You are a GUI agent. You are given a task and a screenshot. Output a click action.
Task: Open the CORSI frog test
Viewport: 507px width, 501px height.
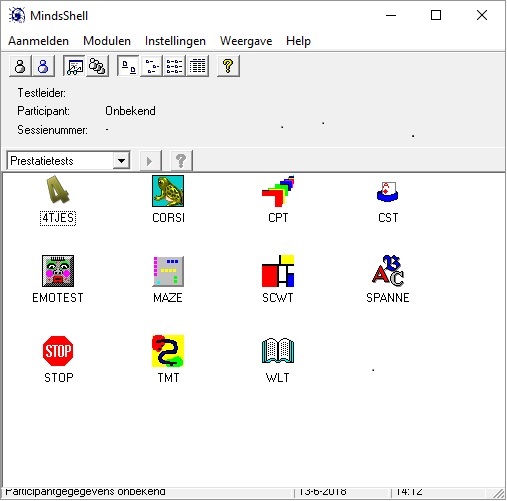coord(168,191)
